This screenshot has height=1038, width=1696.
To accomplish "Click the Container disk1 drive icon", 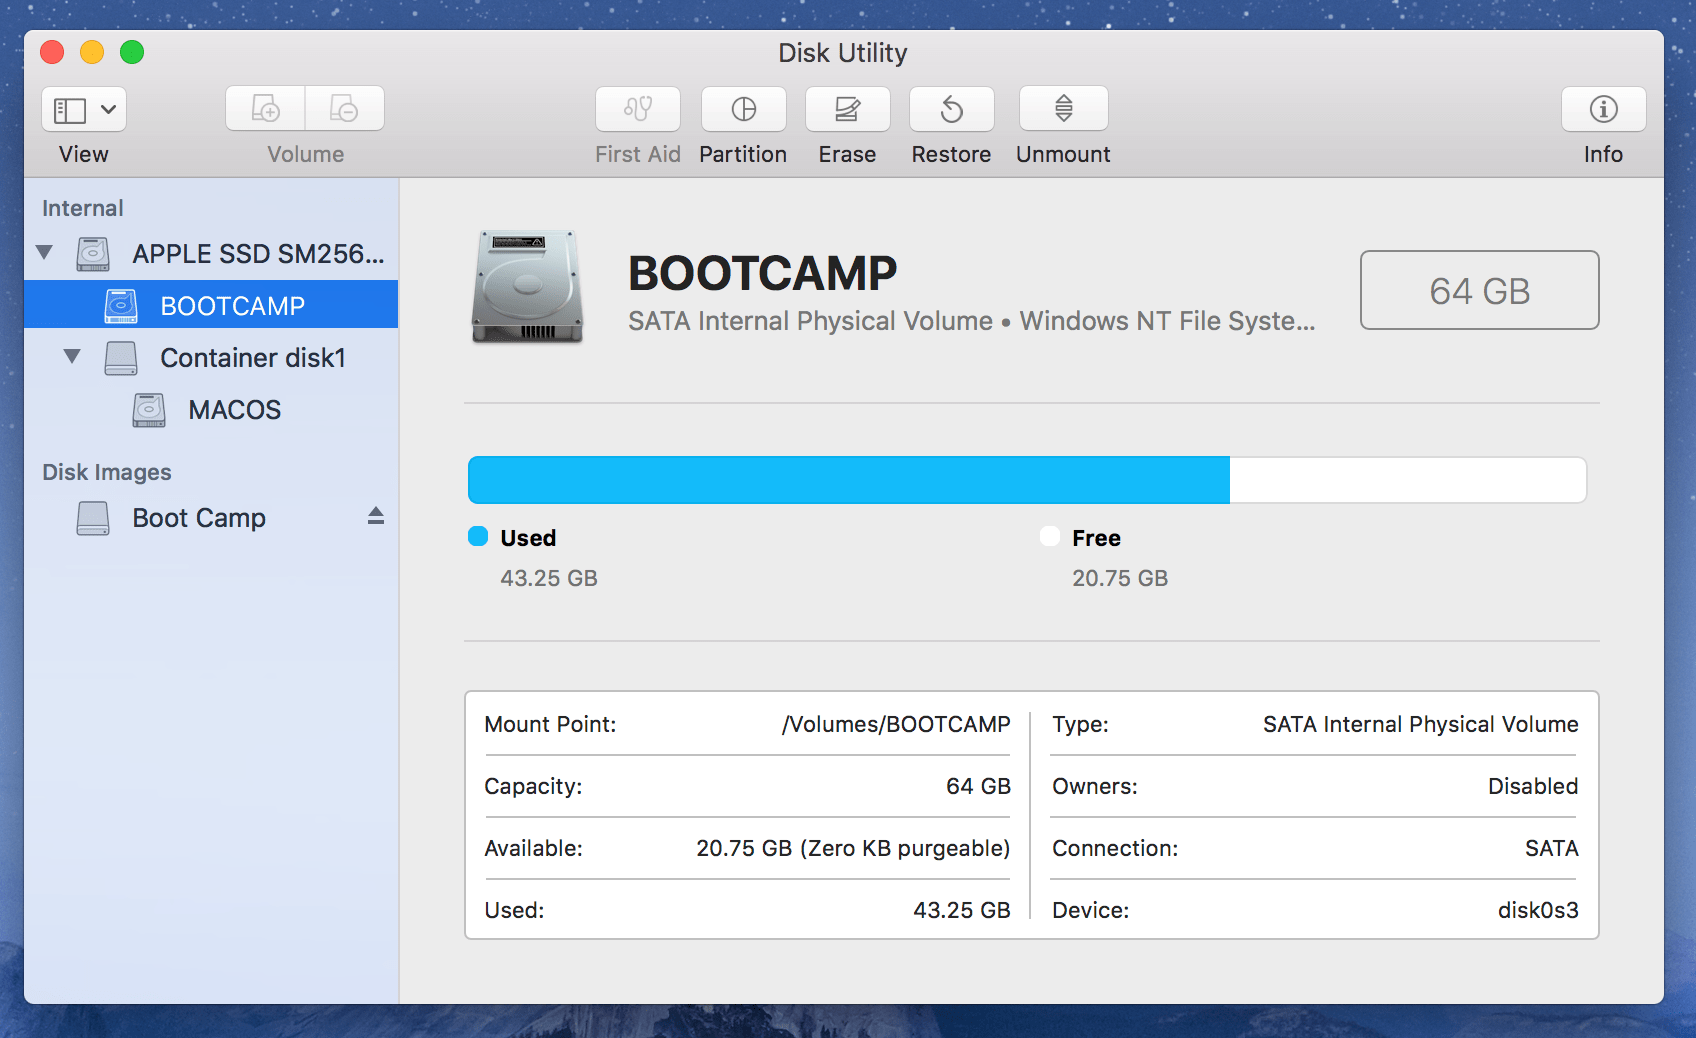I will click(x=121, y=358).
